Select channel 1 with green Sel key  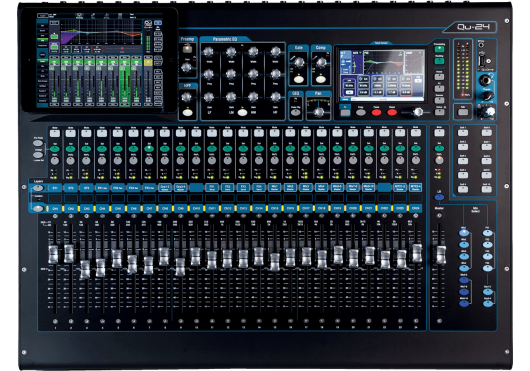pos(55,149)
